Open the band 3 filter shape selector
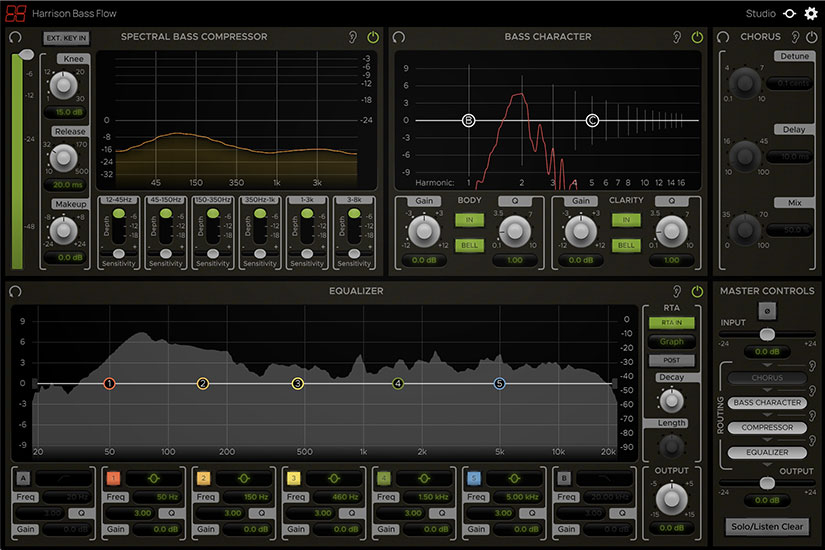Viewport: 825px width, 550px height. [x=332, y=479]
